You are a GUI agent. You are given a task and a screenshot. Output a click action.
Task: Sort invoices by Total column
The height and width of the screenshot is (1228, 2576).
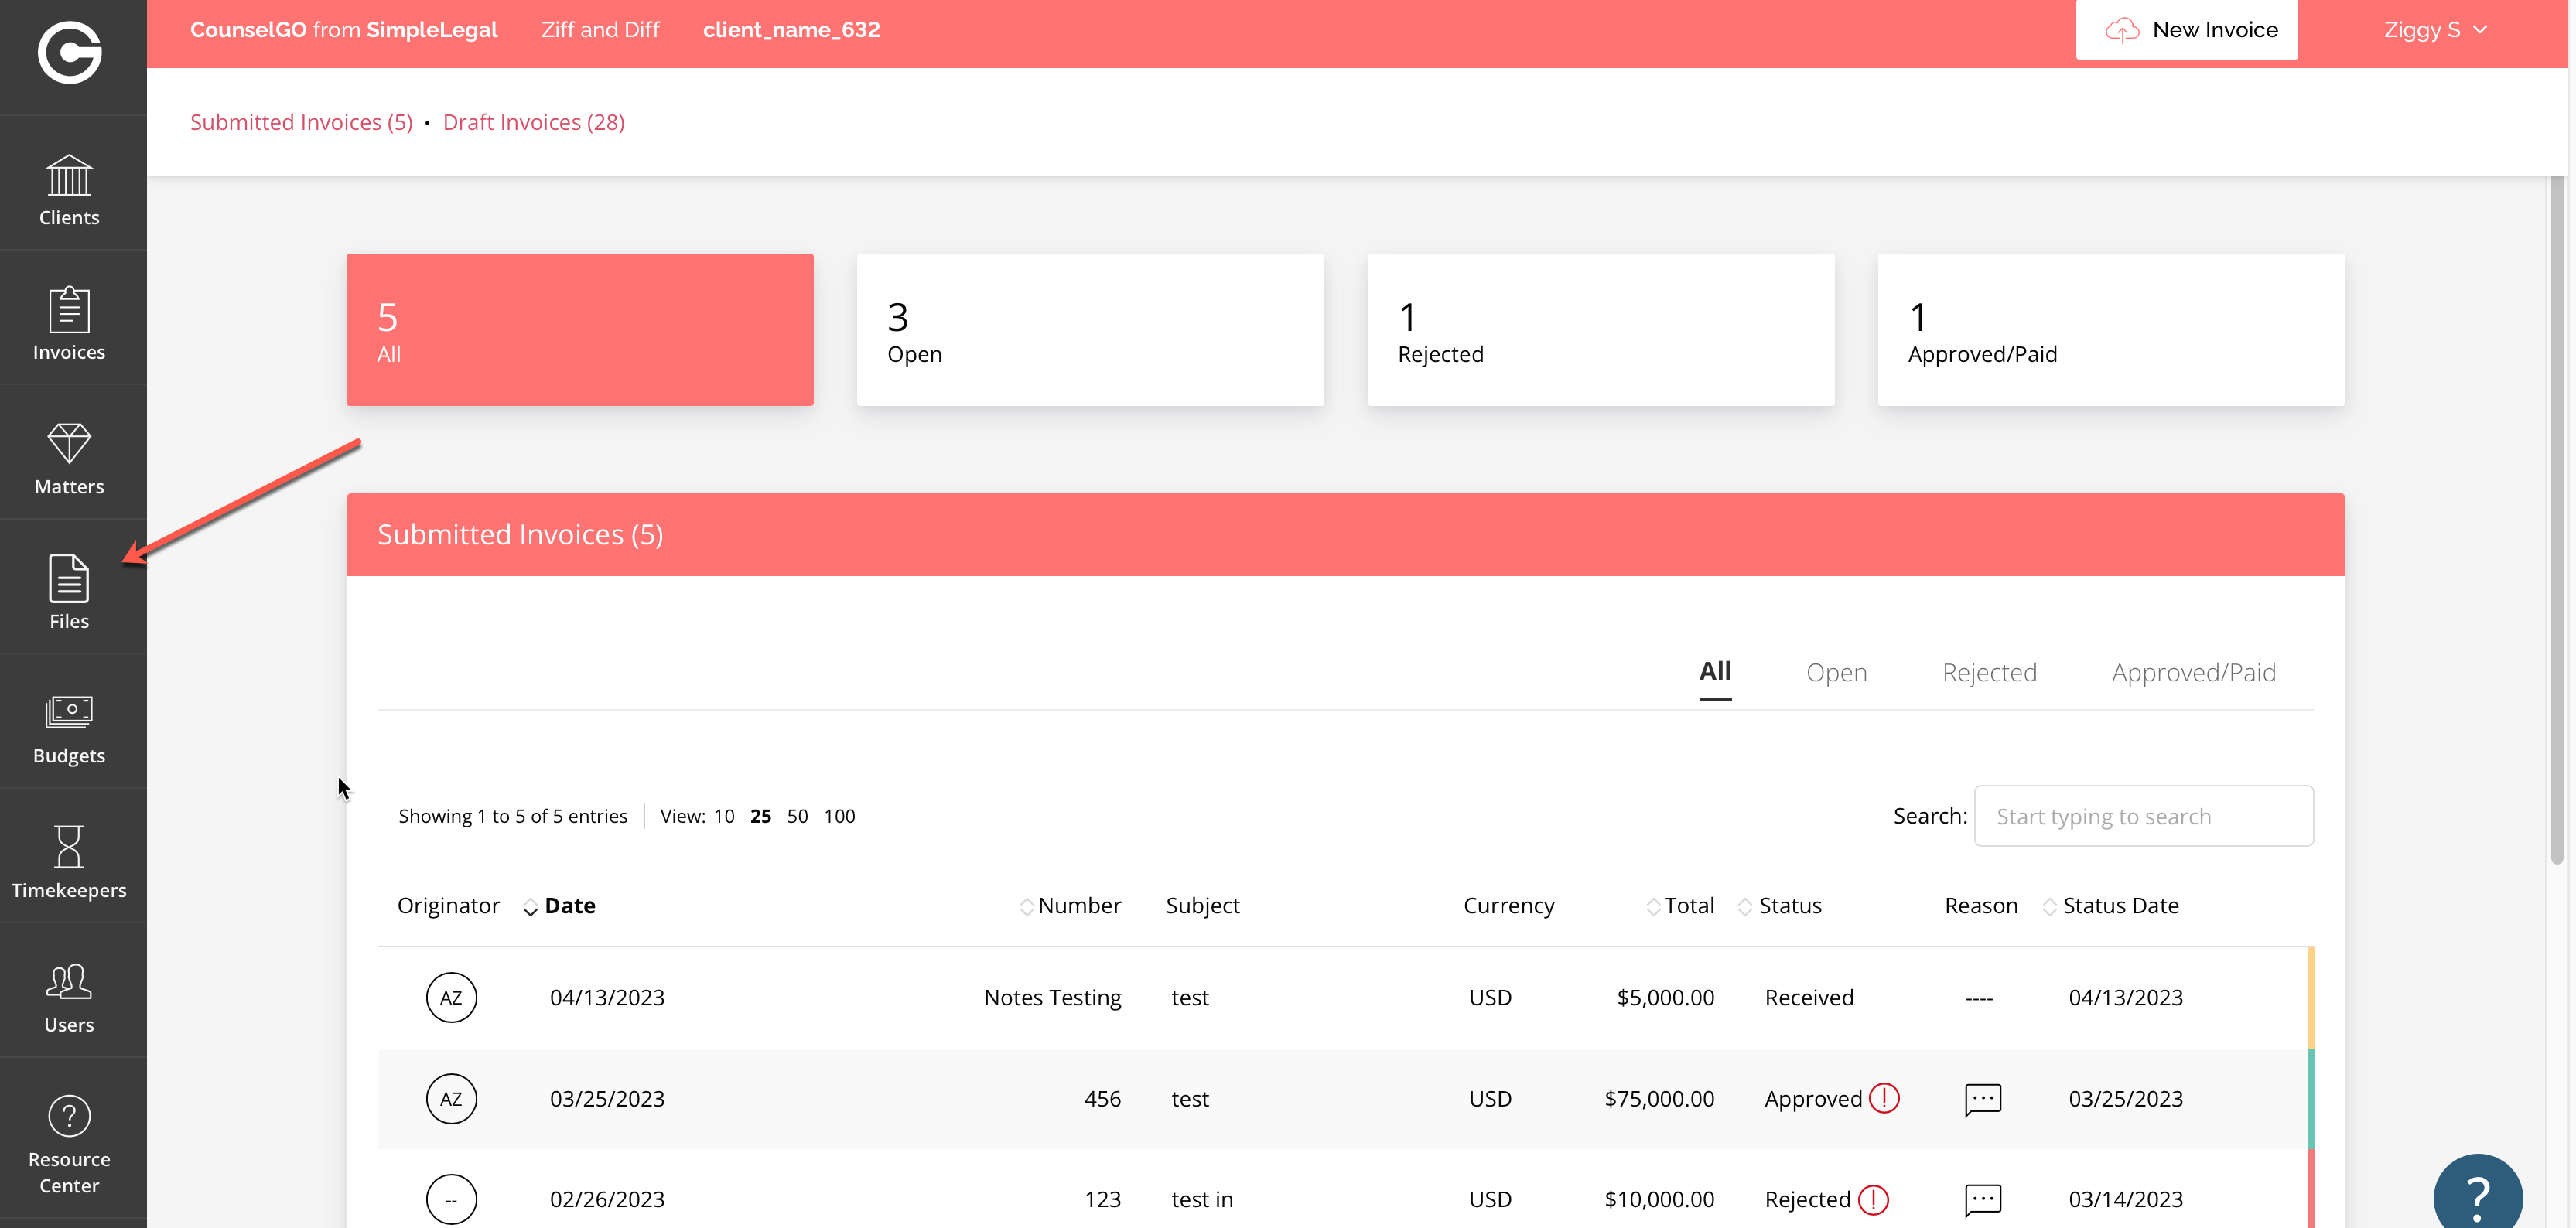[x=1688, y=905]
